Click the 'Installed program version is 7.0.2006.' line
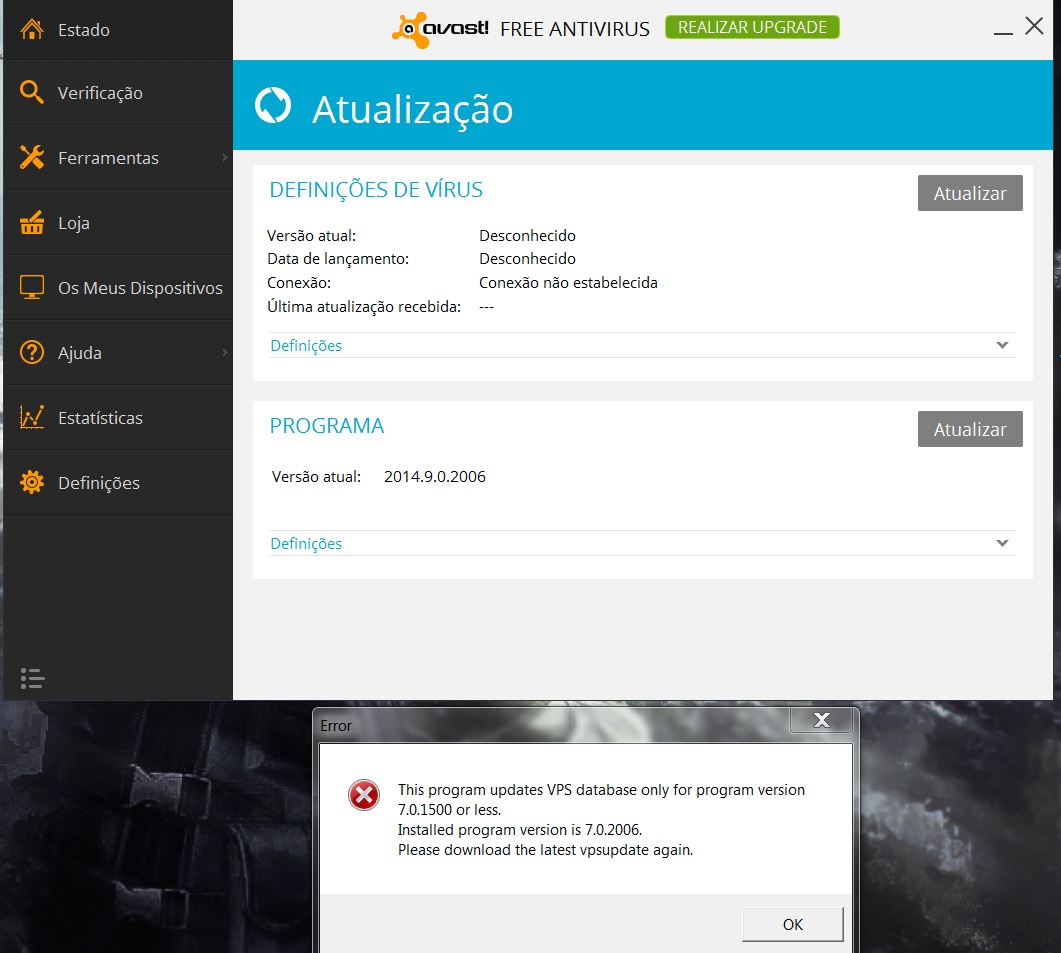Image resolution: width=1061 pixels, height=953 pixels. (x=520, y=830)
